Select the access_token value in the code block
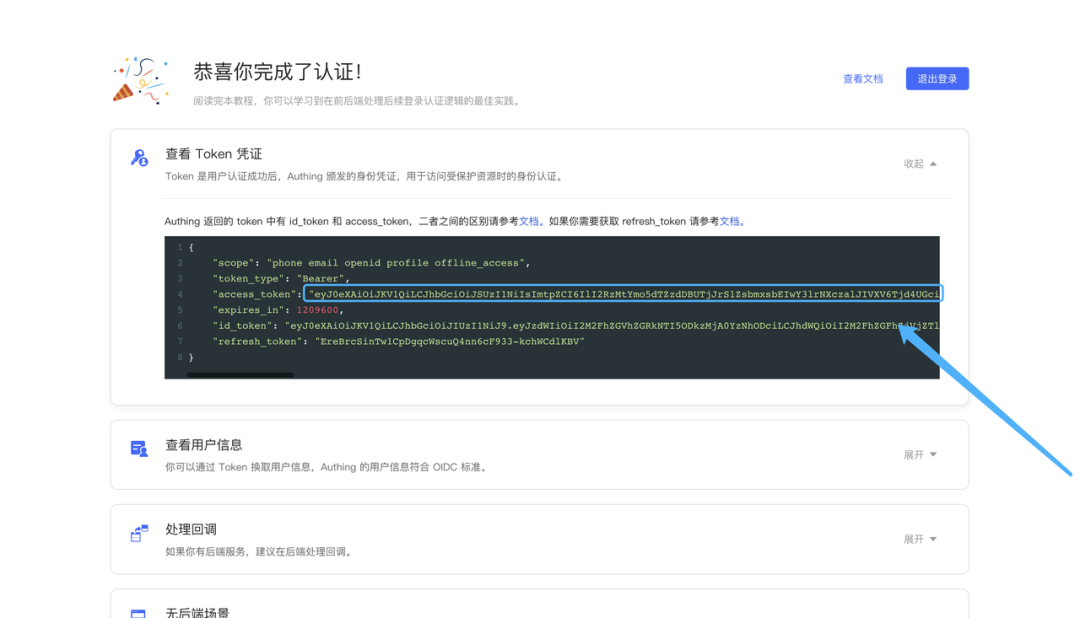Viewport: 1080px width, 618px height. pos(623,294)
